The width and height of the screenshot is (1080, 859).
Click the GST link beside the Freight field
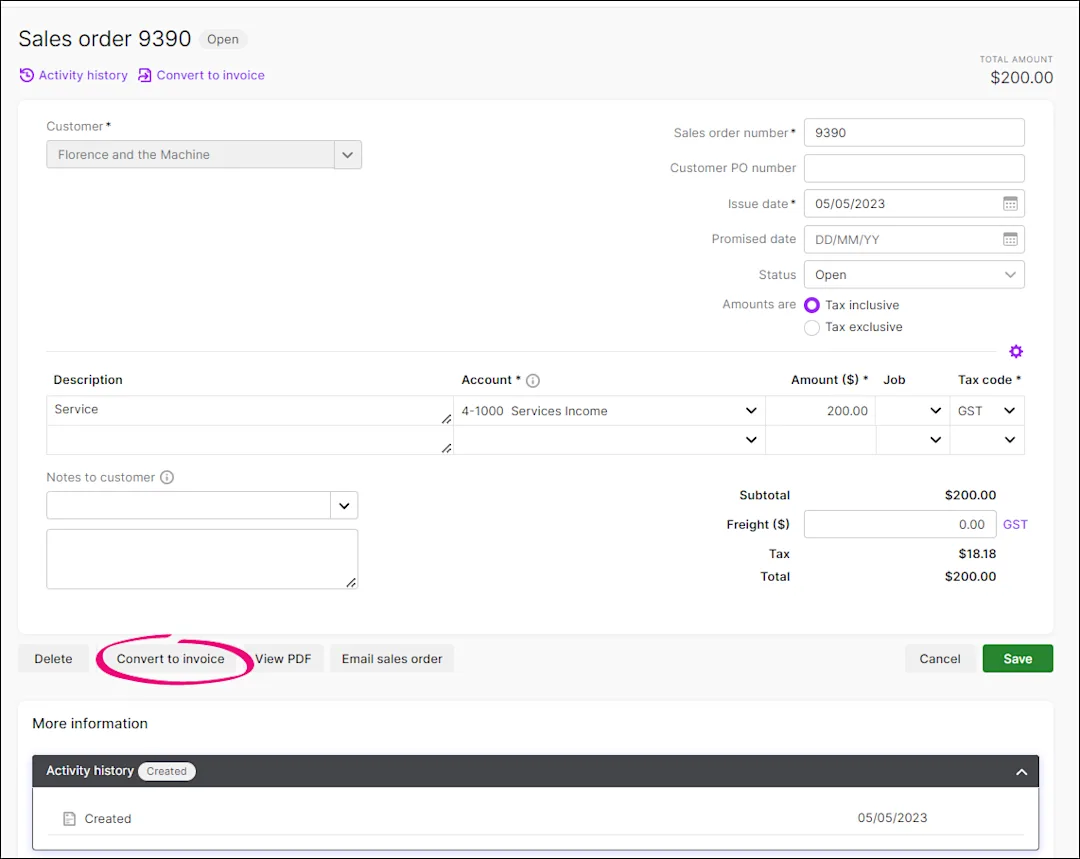1015,524
